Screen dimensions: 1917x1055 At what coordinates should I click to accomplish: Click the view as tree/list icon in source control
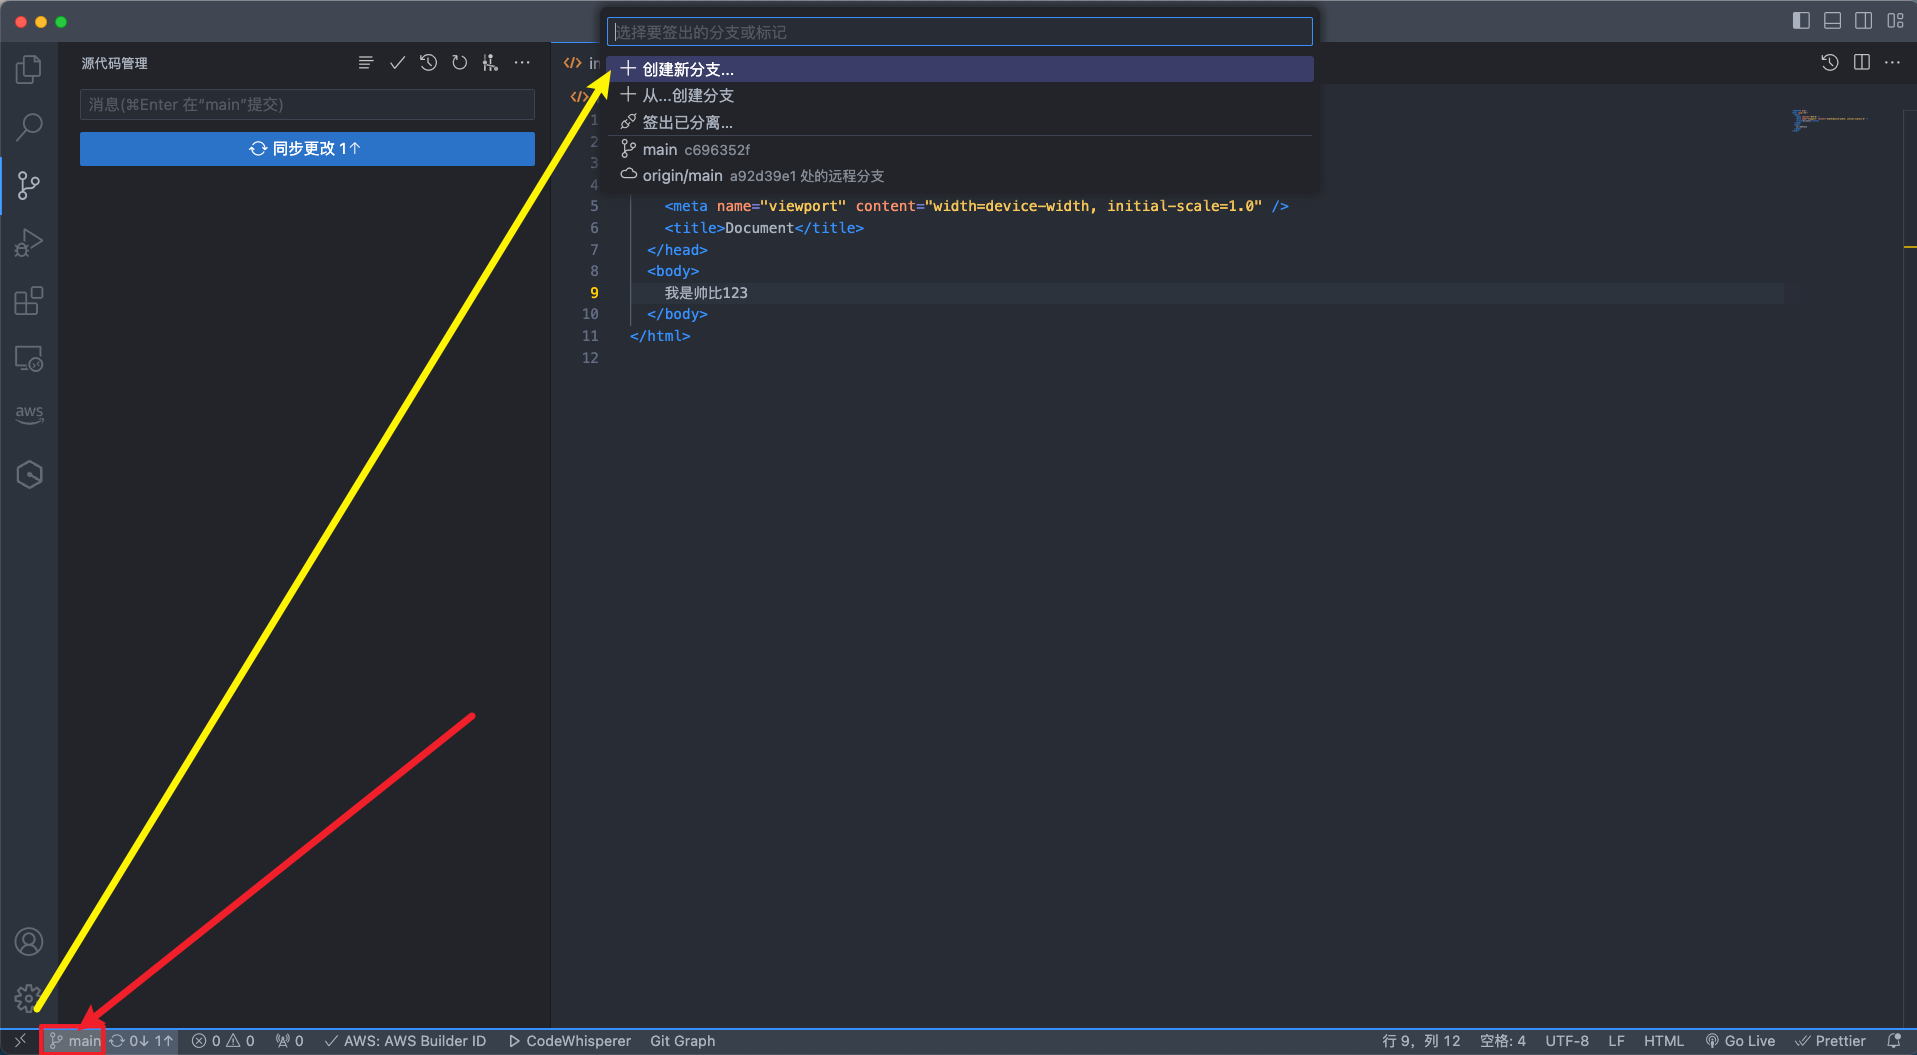366,63
